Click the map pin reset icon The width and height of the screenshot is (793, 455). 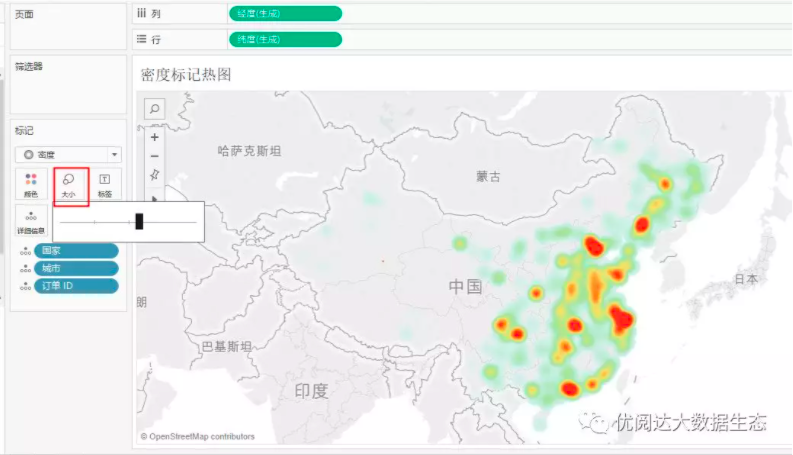tap(155, 175)
